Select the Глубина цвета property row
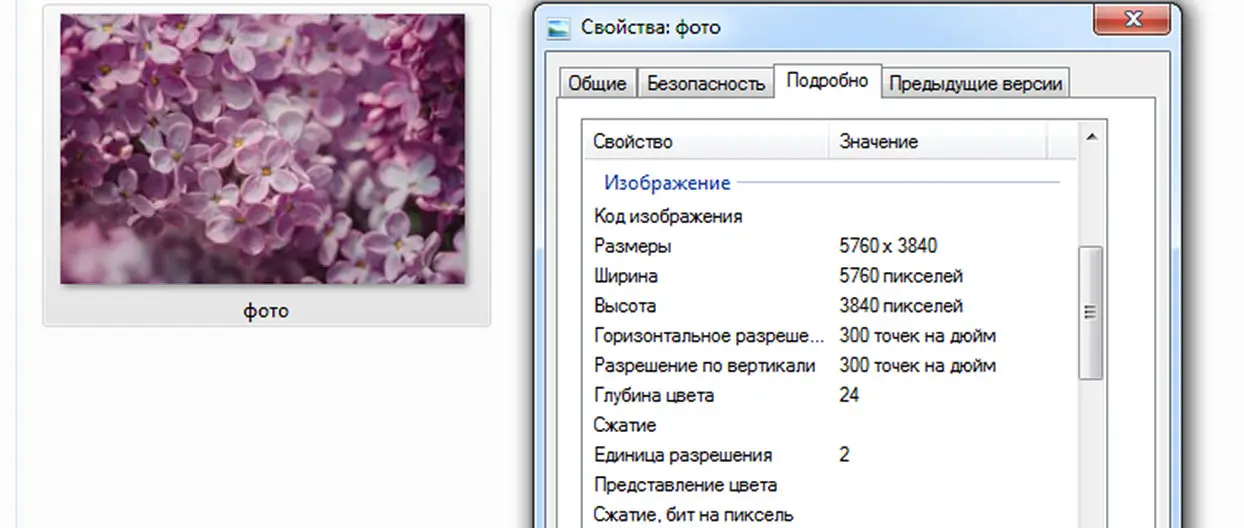 (654, 396)
